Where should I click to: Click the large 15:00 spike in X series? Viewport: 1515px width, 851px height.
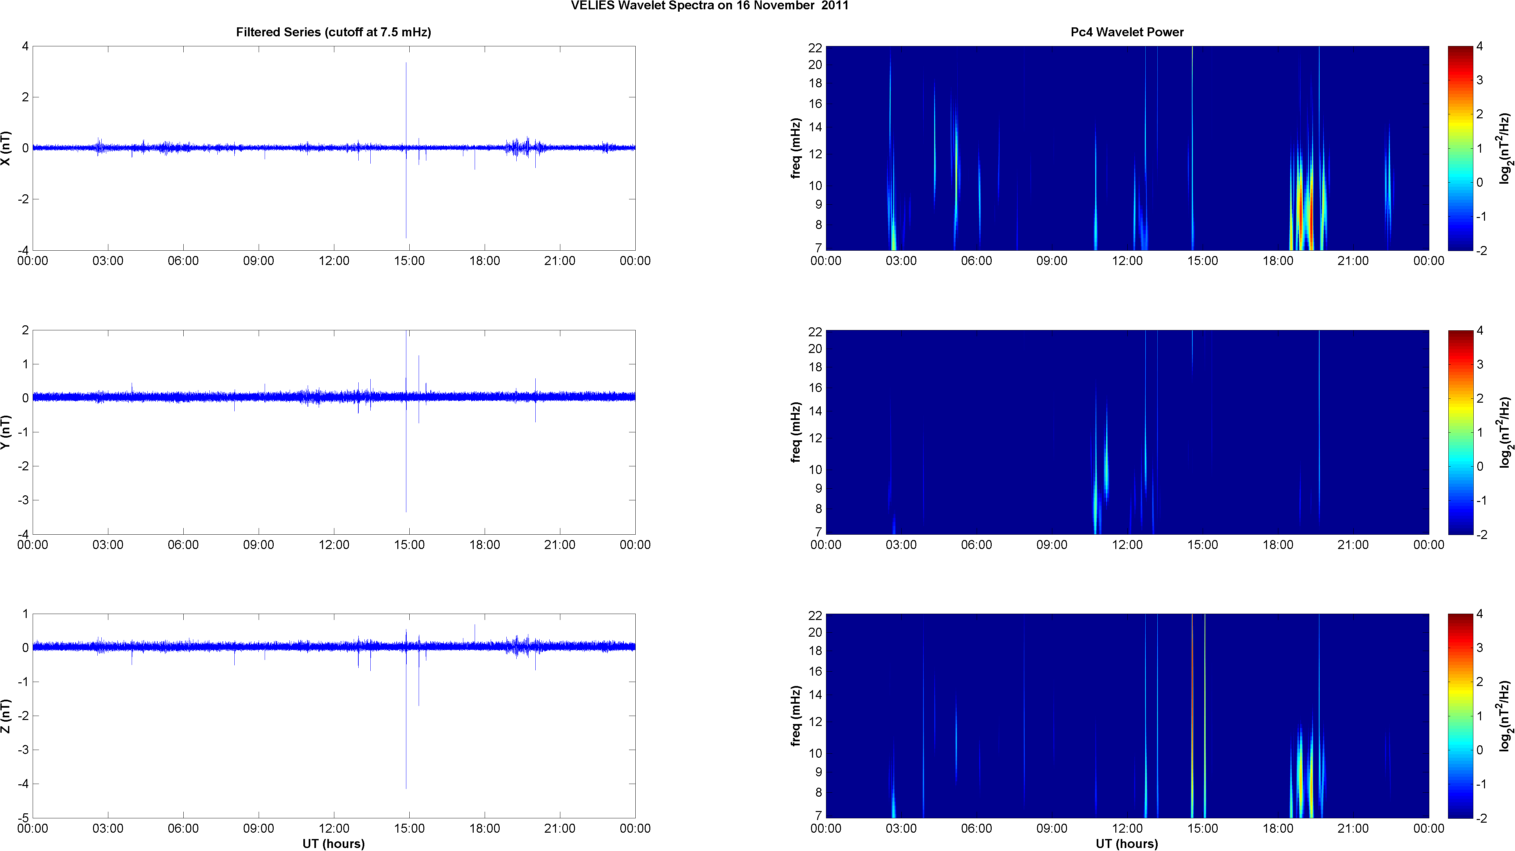tap(406, 100)
